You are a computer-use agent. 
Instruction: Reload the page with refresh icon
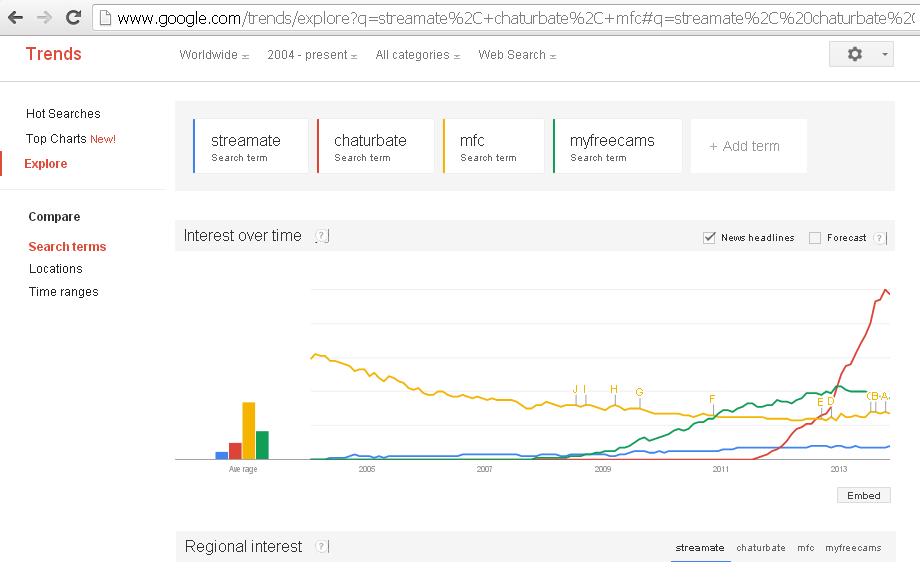tap(73, 18)
